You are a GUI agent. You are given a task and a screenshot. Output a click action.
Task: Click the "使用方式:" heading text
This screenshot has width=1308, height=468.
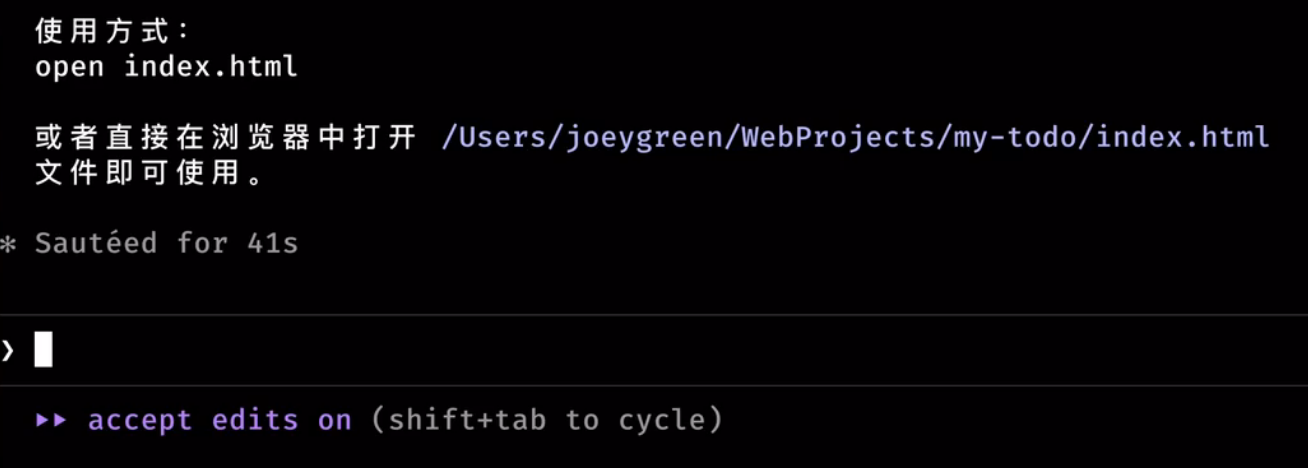111,32
